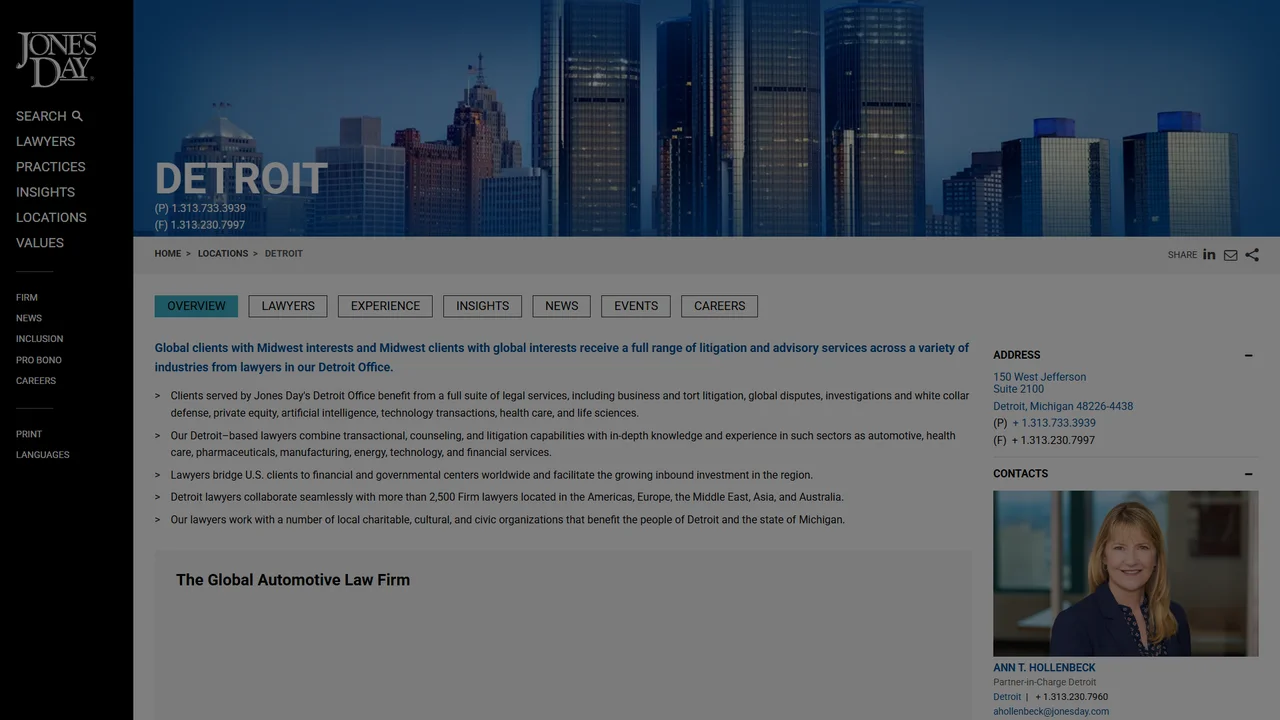Click the Jones Day logo

click(56, 59)
